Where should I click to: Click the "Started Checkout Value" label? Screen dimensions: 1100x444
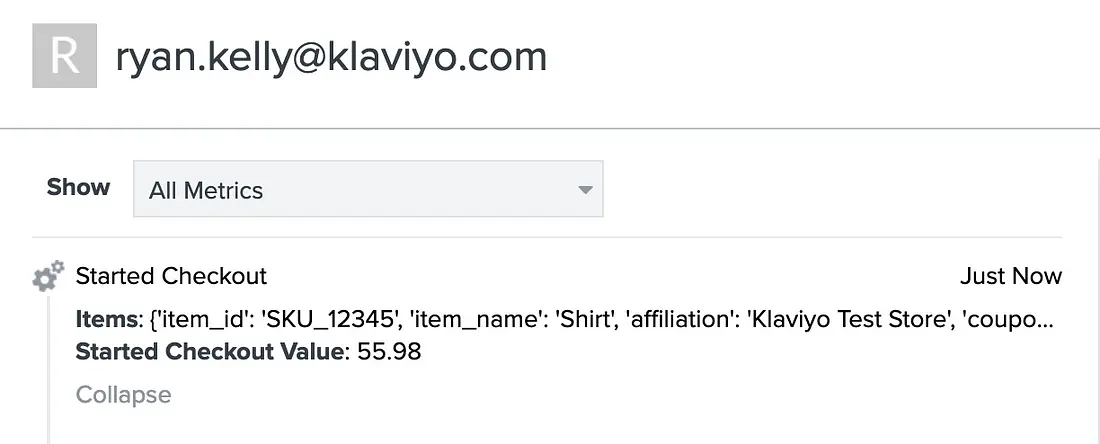coord(209,351)
